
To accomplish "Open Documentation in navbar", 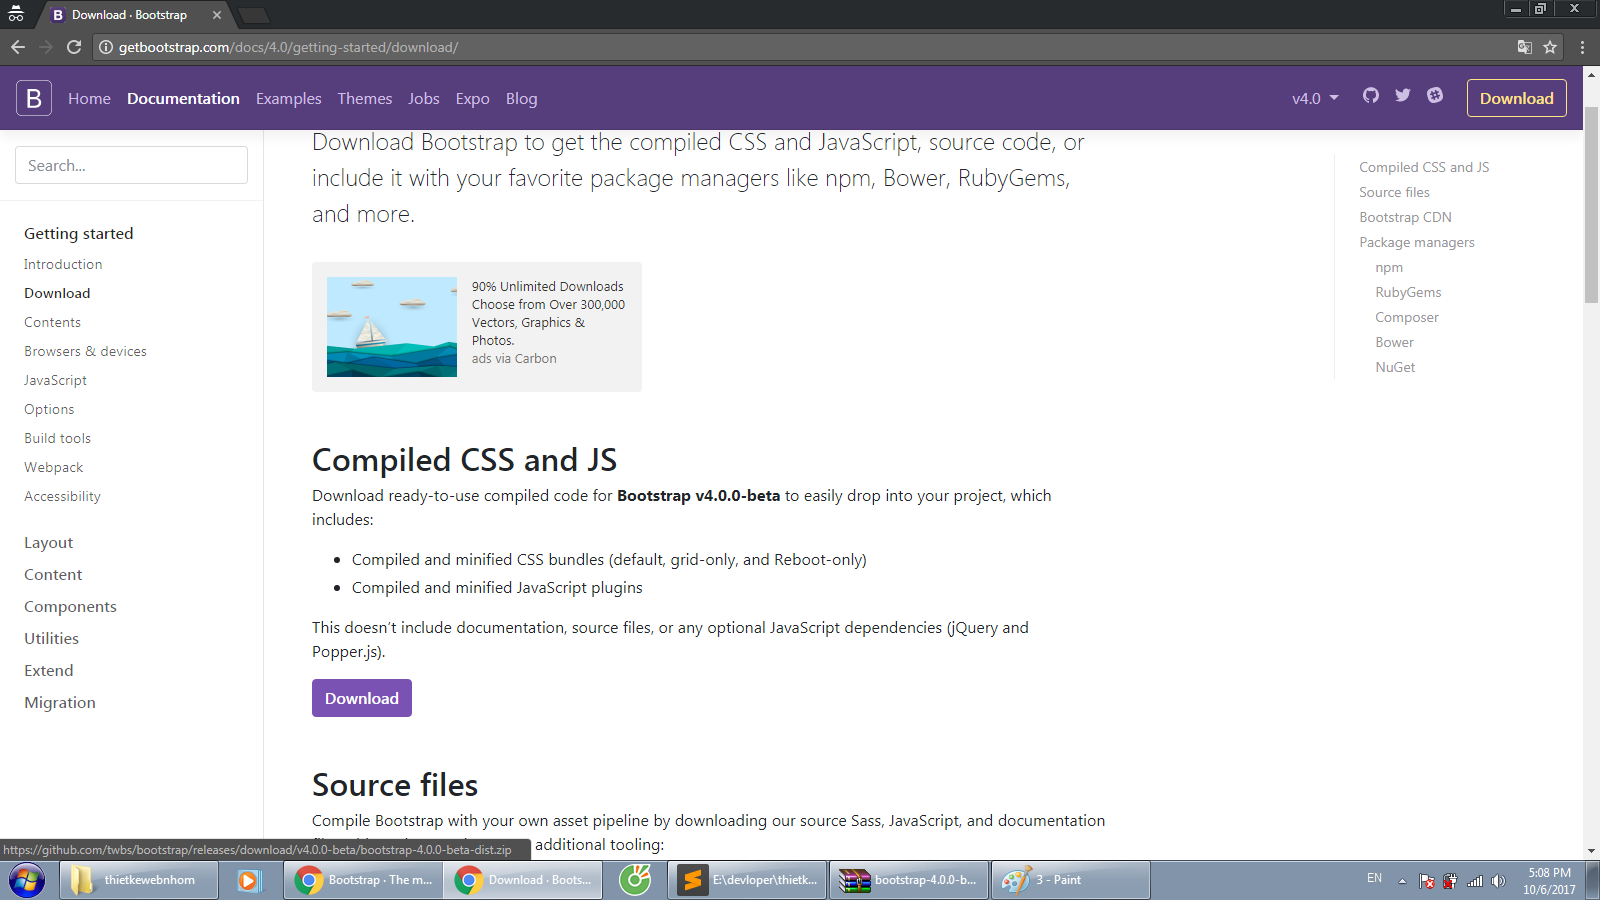I will point(183,98).
